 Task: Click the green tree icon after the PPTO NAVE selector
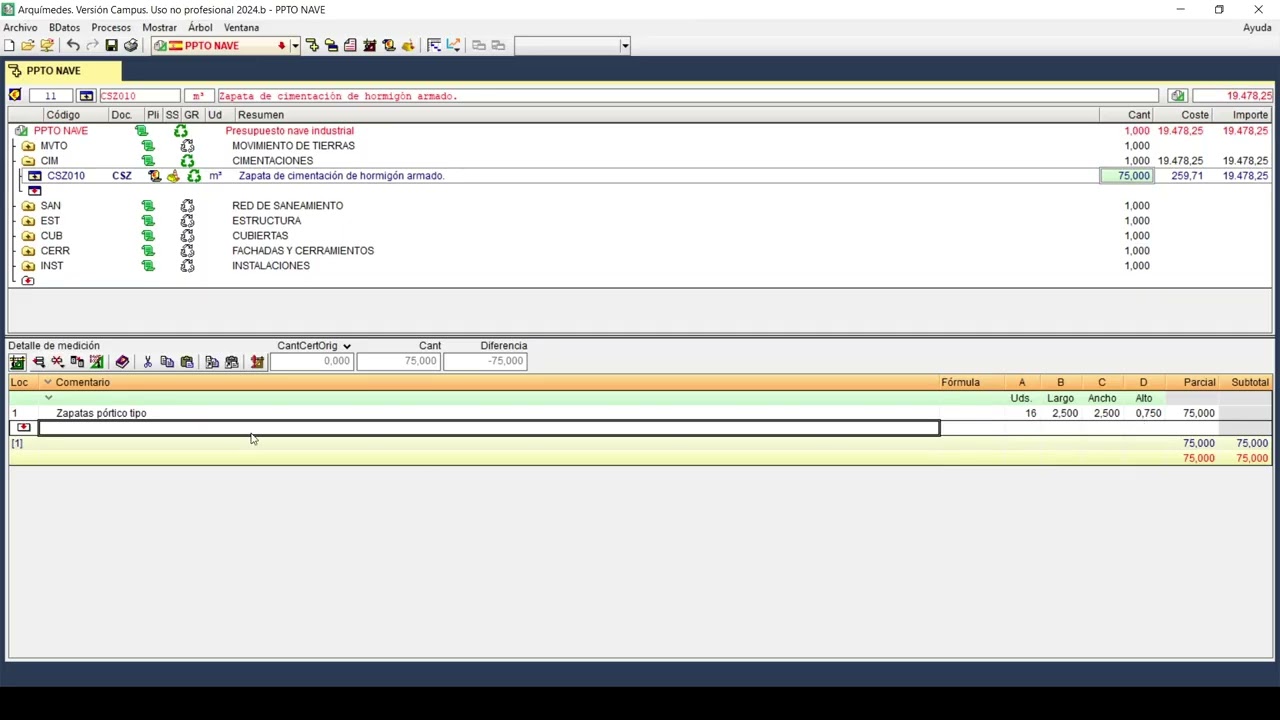click(x=312, y=45)
